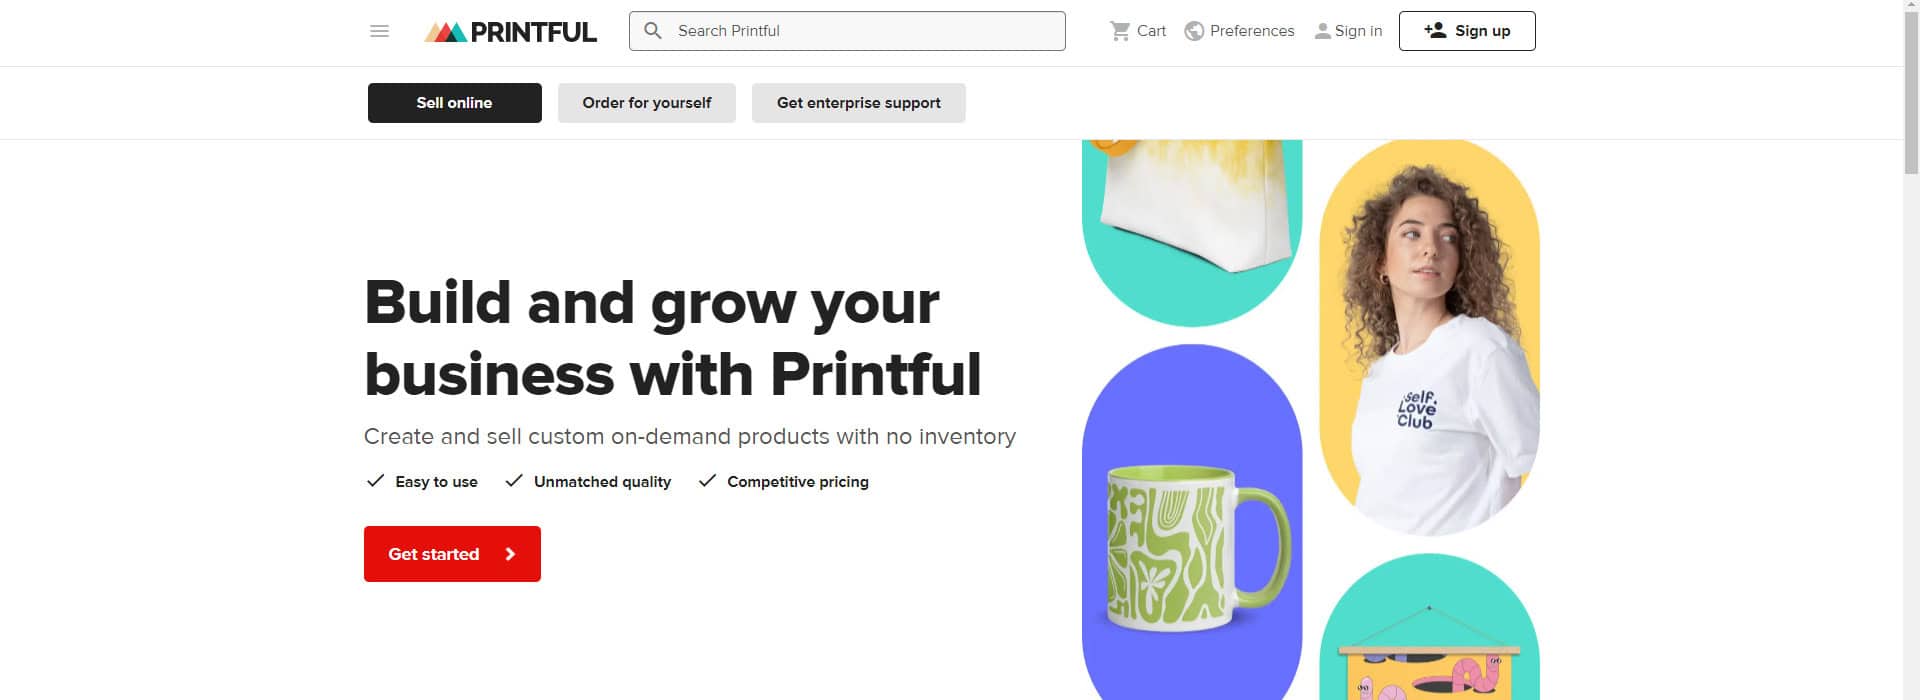1920x700 pixels.
Task: Click the Sign up button
Action: (x=1467, y=31)
